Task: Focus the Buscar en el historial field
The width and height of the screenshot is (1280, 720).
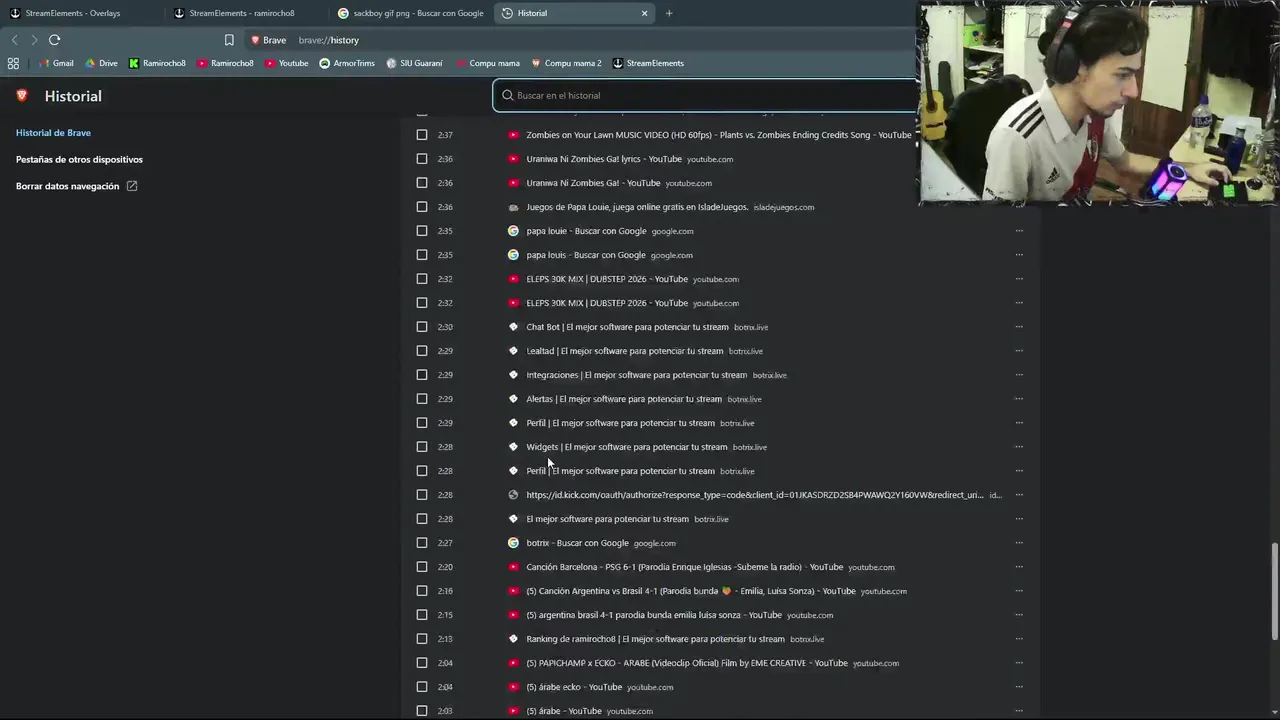Action: tap(706, 95)
